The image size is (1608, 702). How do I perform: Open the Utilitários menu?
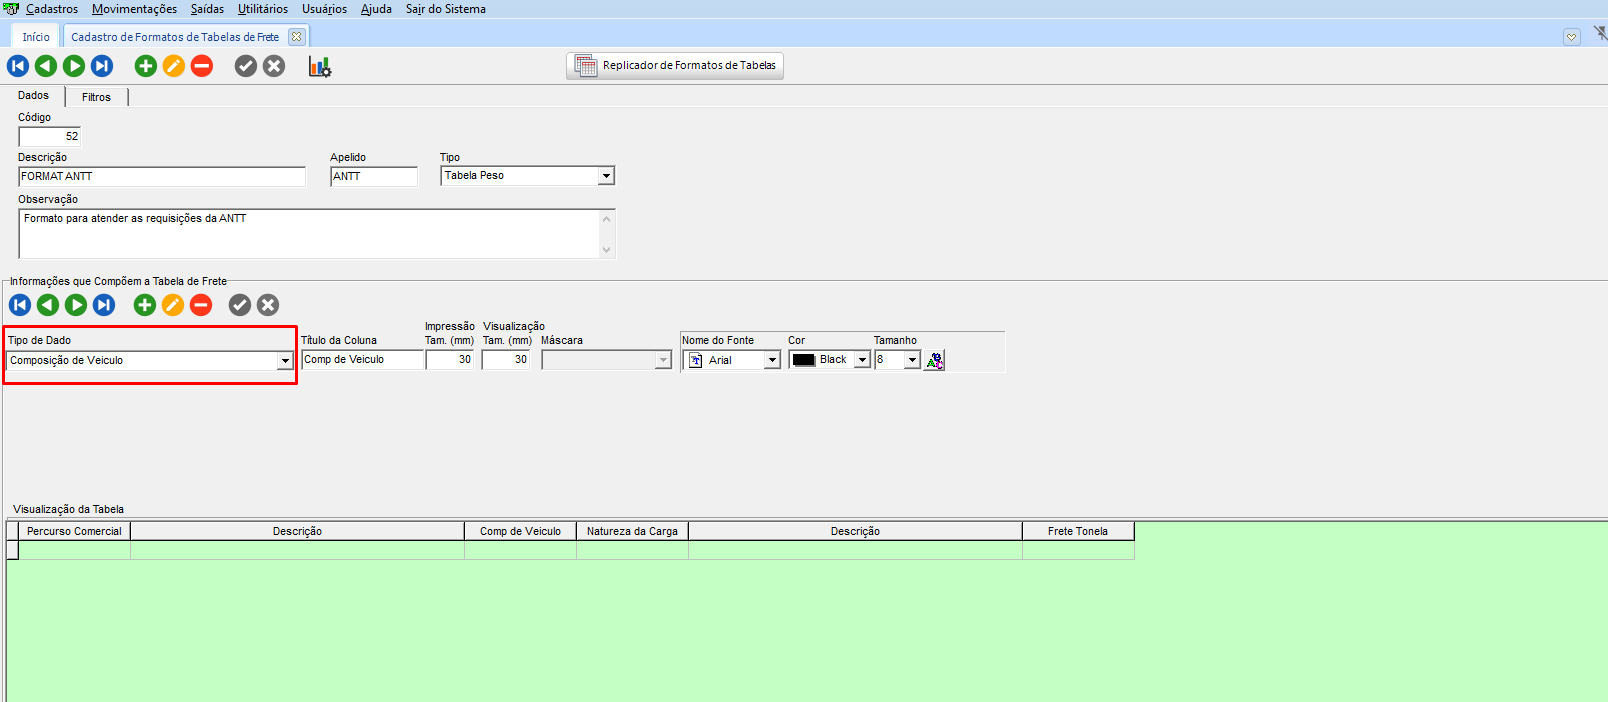263,9
